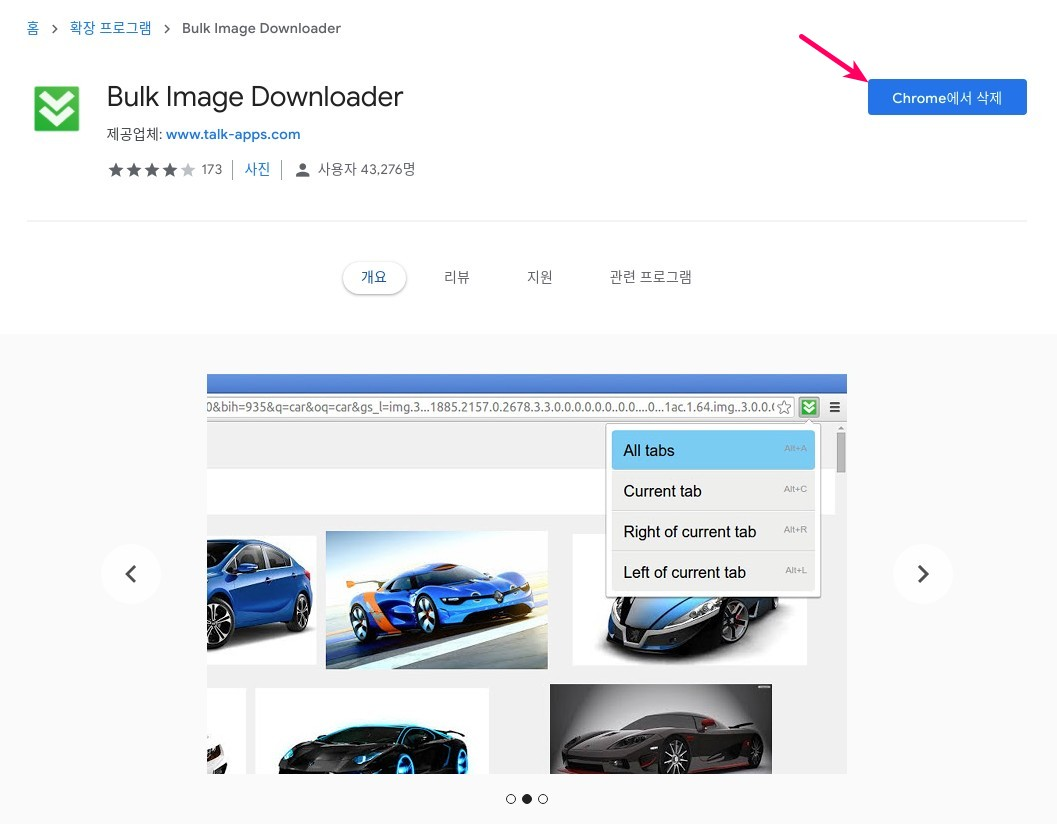
Task: Select the third carousel dot
Action: coord(543,799)
